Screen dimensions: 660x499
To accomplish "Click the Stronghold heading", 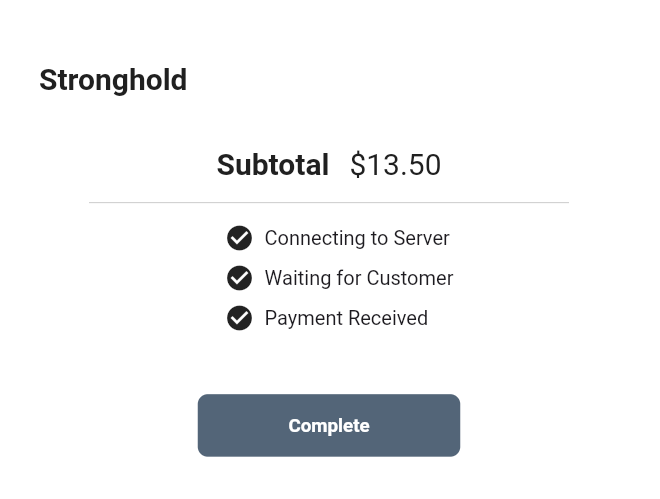I will [x=113, y=80].
